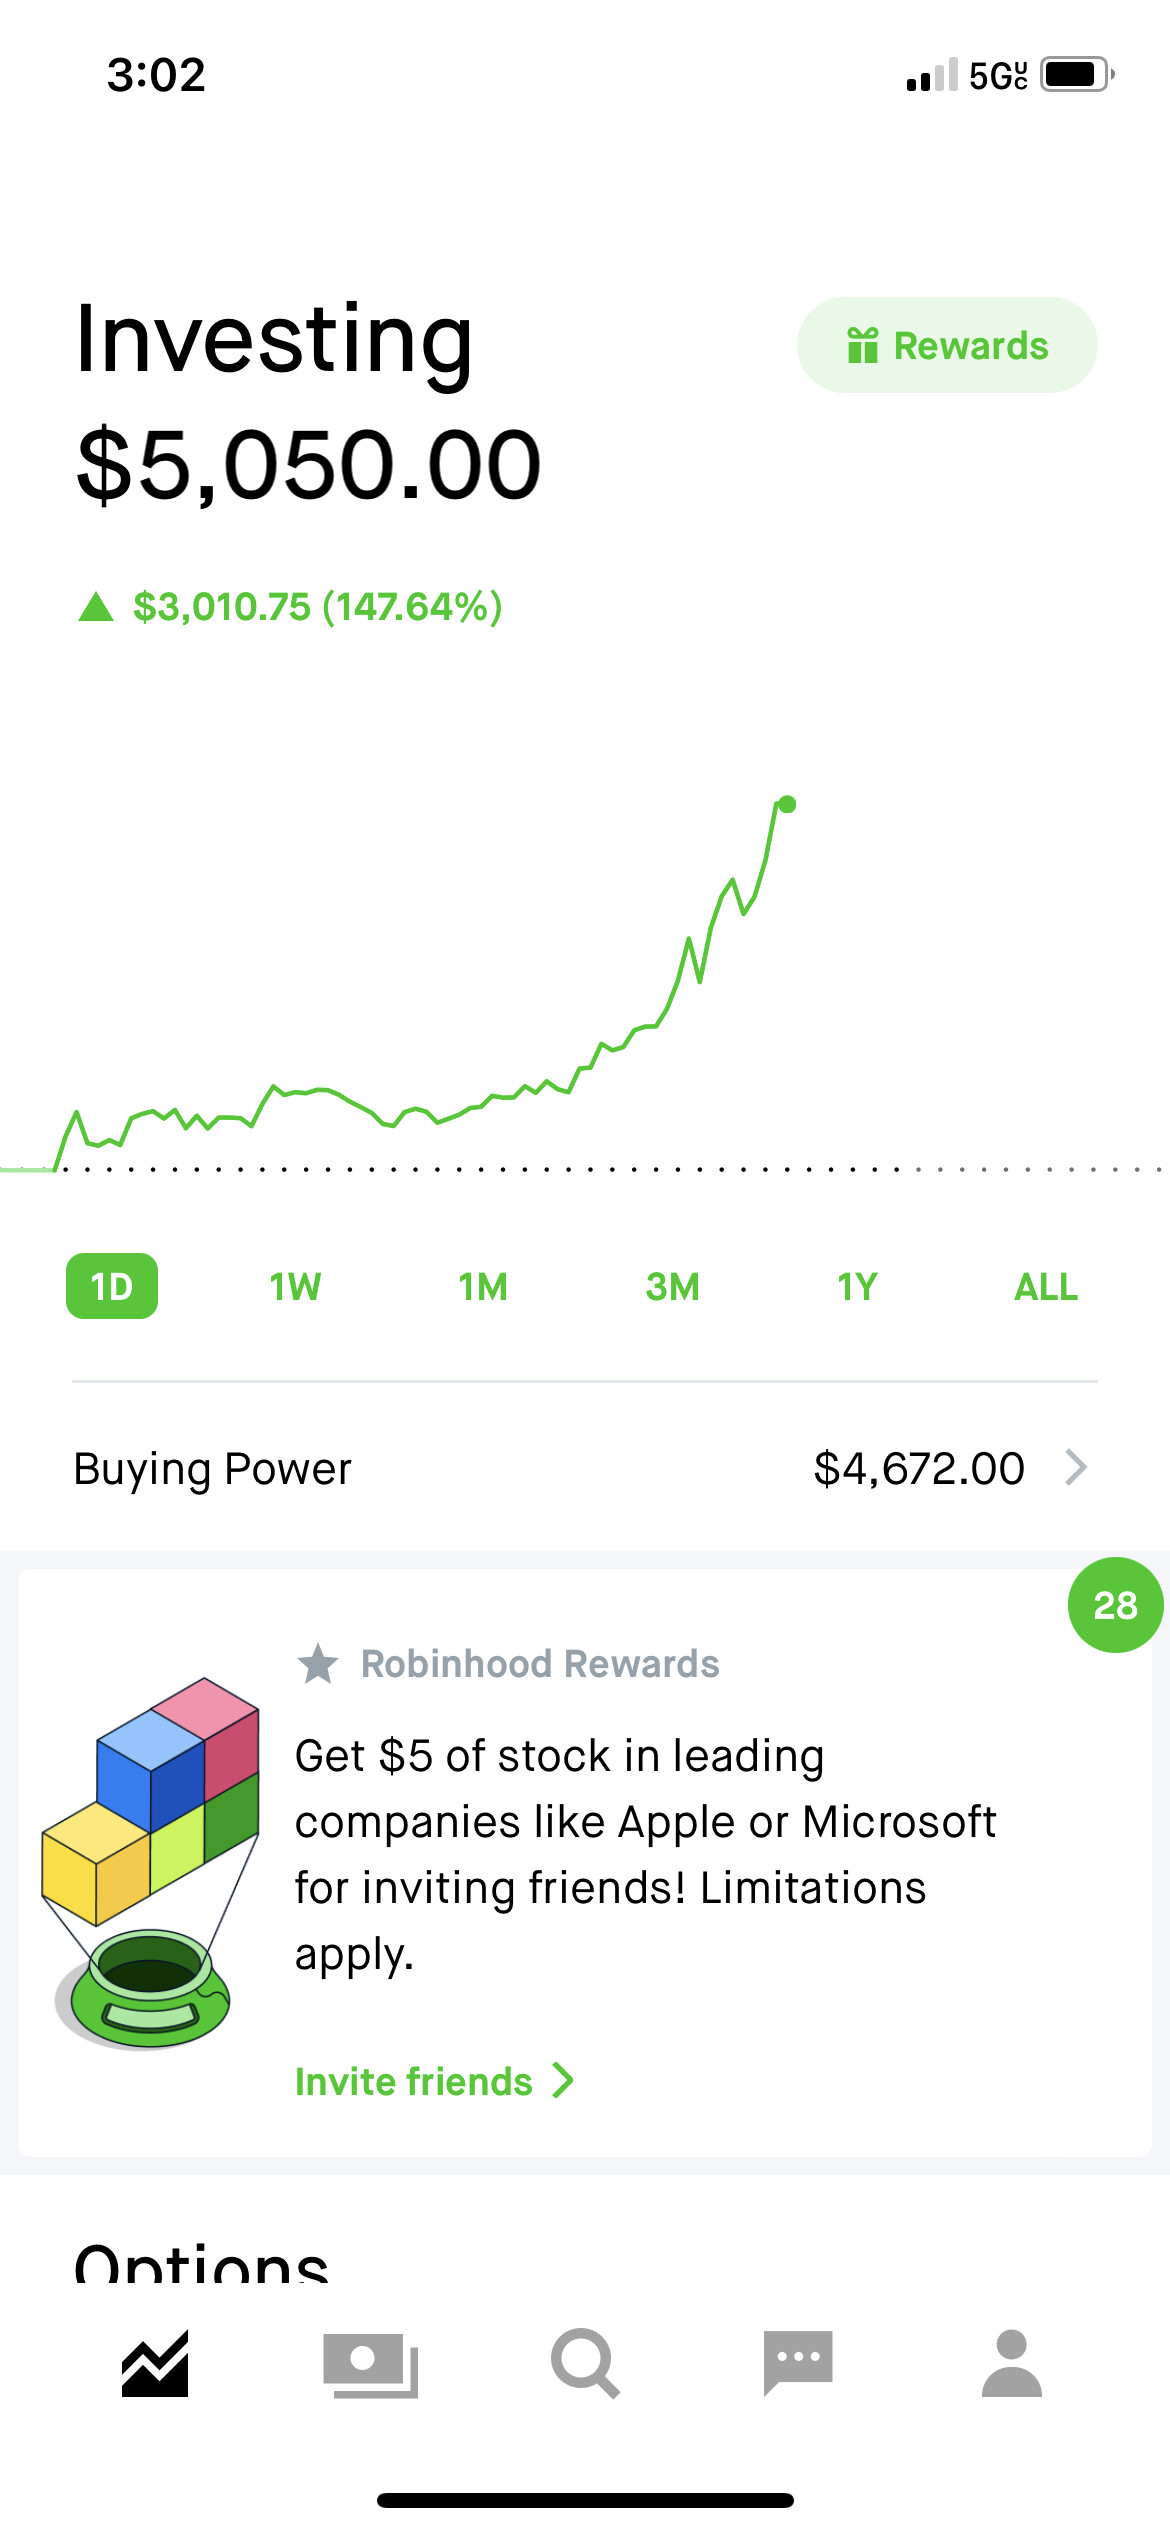
Task: Show the ALL time chart range
Action: [x=1046, y=1287]
